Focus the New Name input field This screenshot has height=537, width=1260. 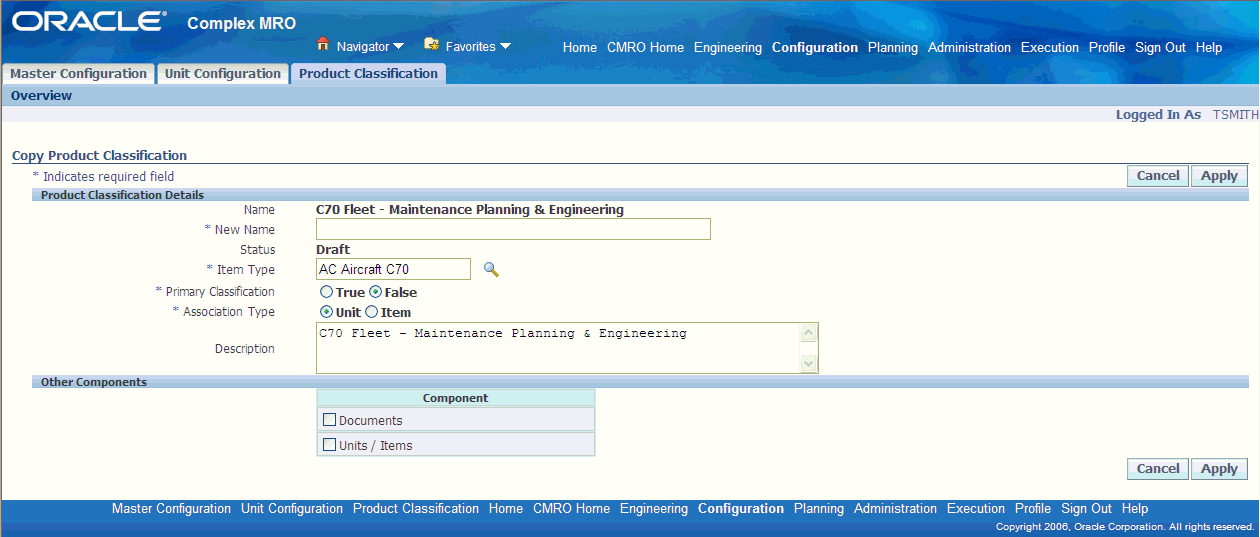coord(513,229)
